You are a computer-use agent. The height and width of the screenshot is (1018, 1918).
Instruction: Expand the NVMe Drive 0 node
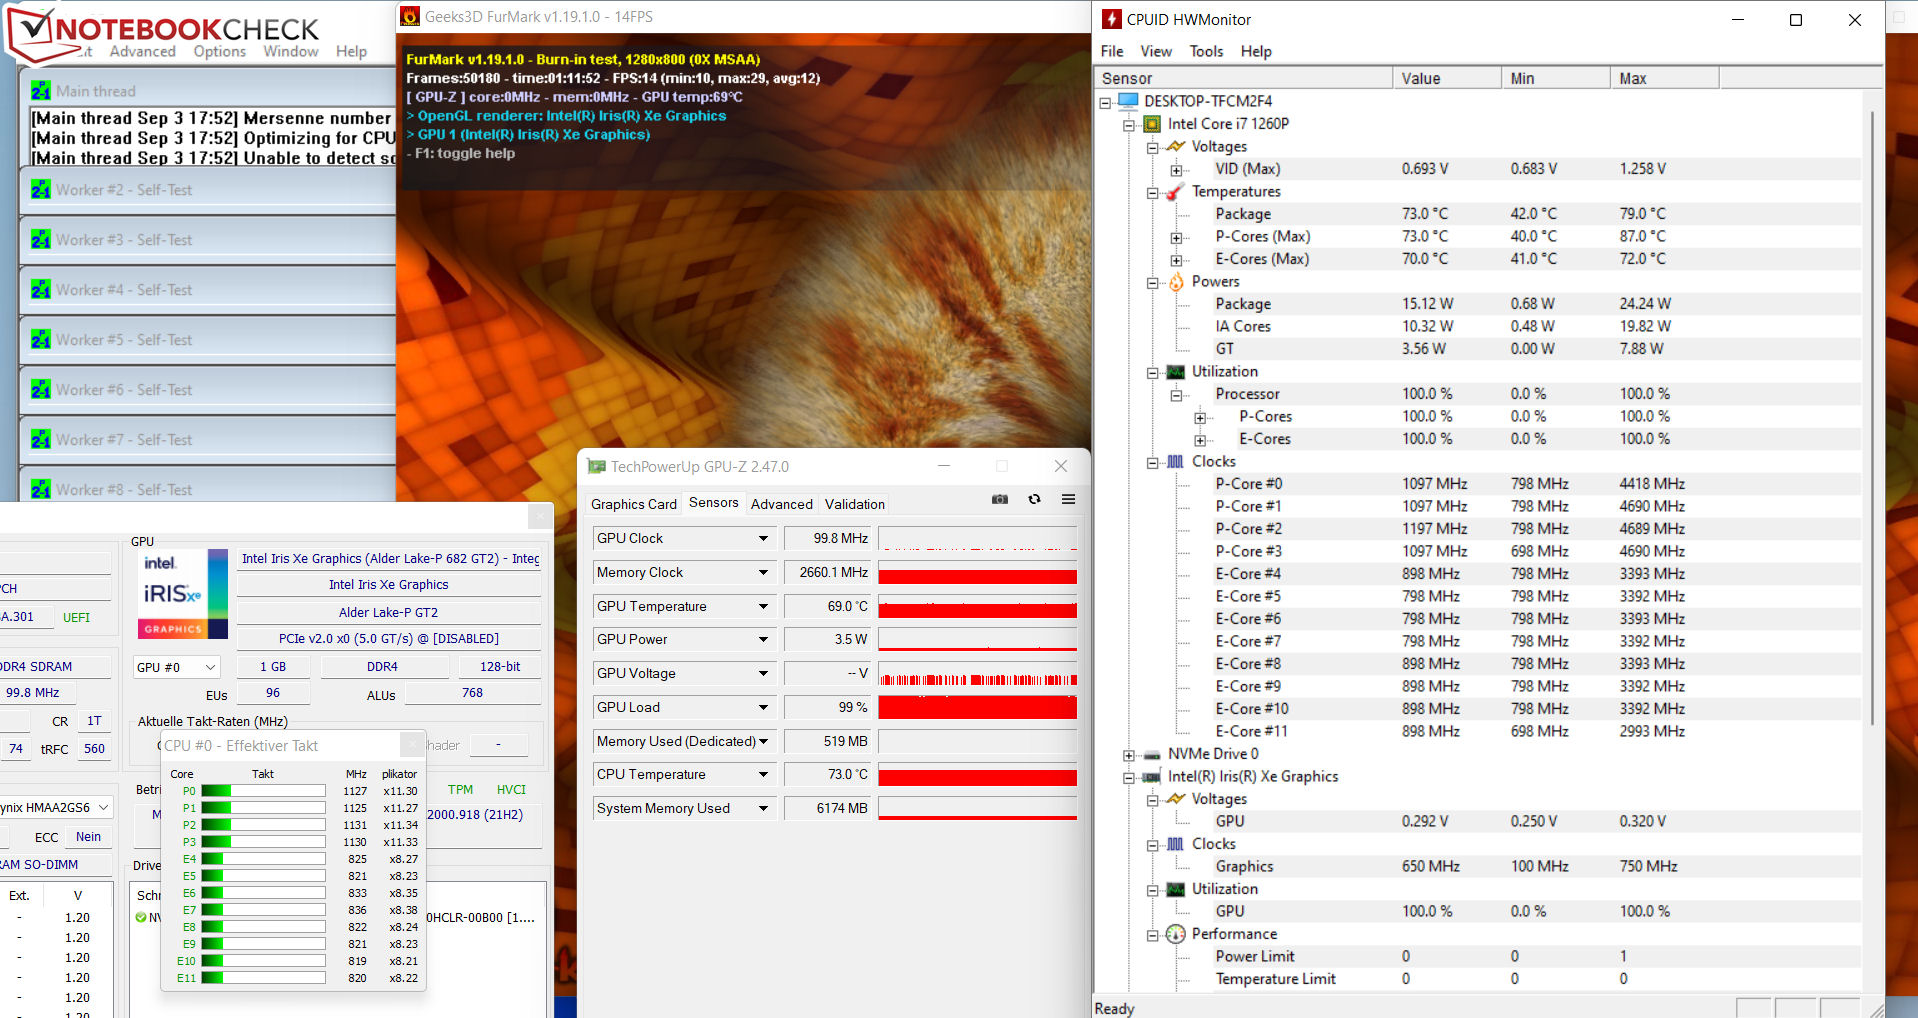pyautogui.click(x=1129, y=755)
